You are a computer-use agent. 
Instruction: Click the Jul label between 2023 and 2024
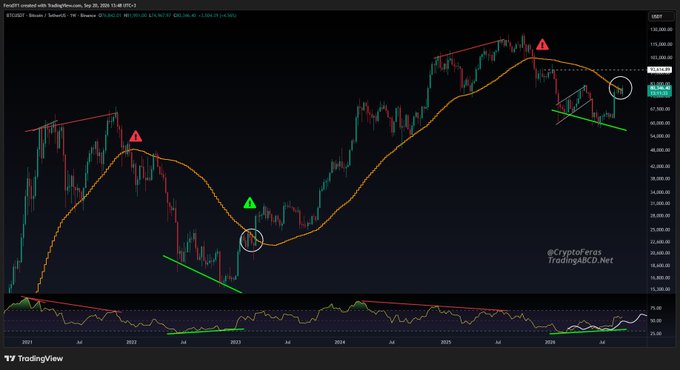pyautogui.click(x=288, y=342)
